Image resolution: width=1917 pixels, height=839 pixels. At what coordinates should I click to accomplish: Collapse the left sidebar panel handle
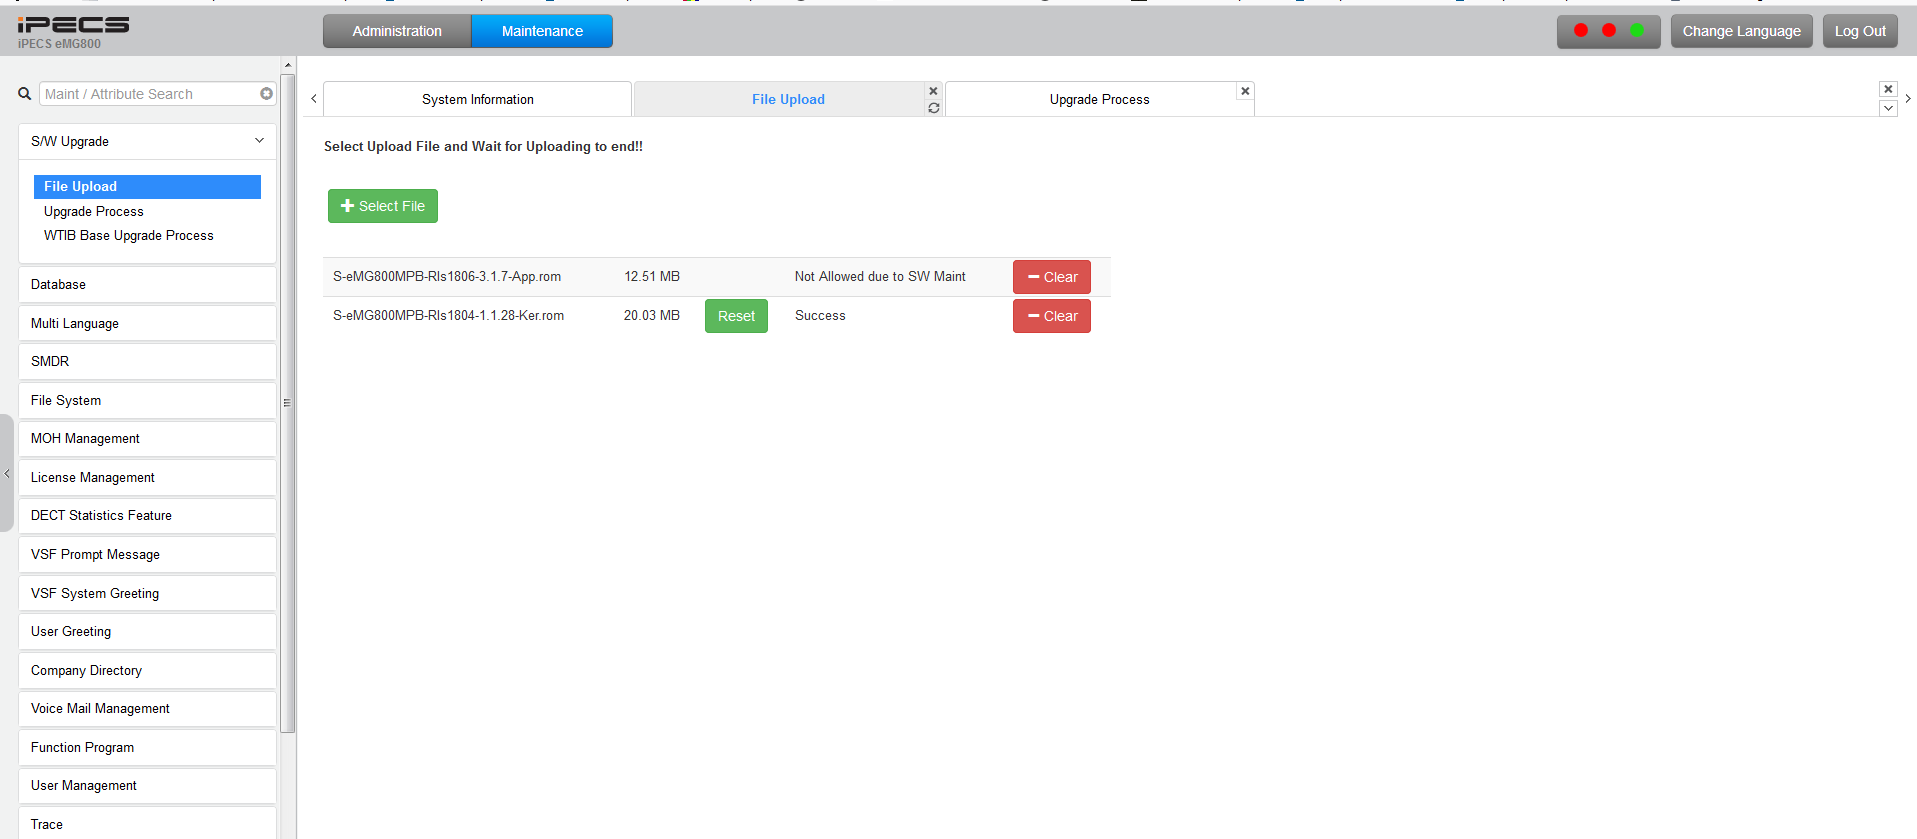tap(7, 474)
